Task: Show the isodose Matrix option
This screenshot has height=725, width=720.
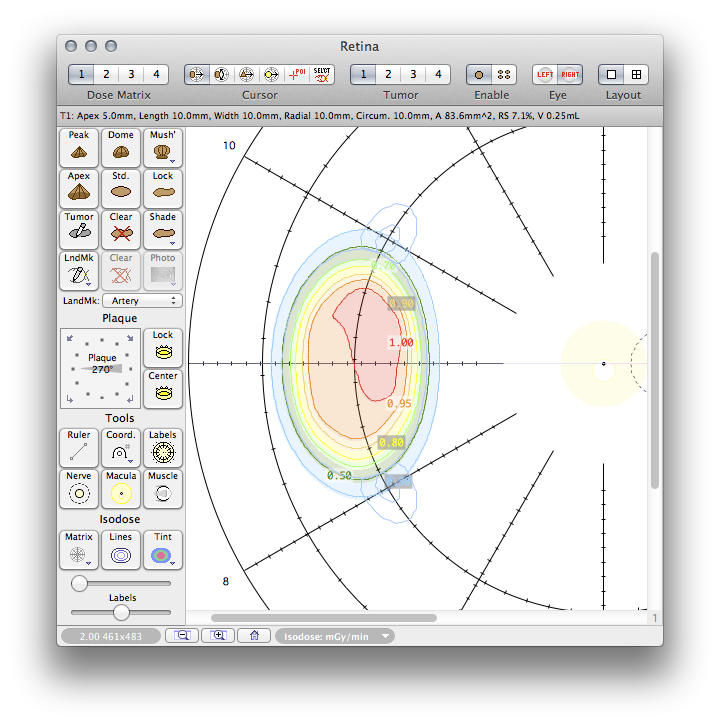Action: pyautogui.click(x=79, y=550)
